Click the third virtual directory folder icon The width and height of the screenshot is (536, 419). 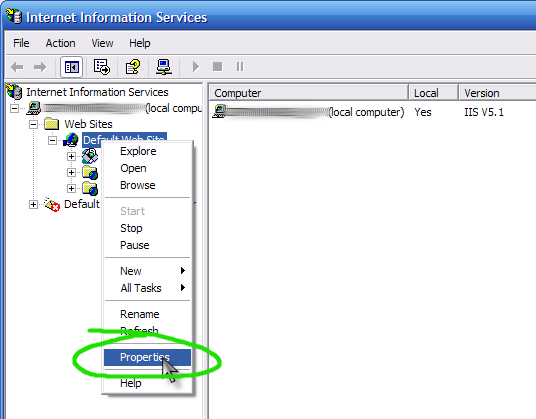tap(90, 188)
